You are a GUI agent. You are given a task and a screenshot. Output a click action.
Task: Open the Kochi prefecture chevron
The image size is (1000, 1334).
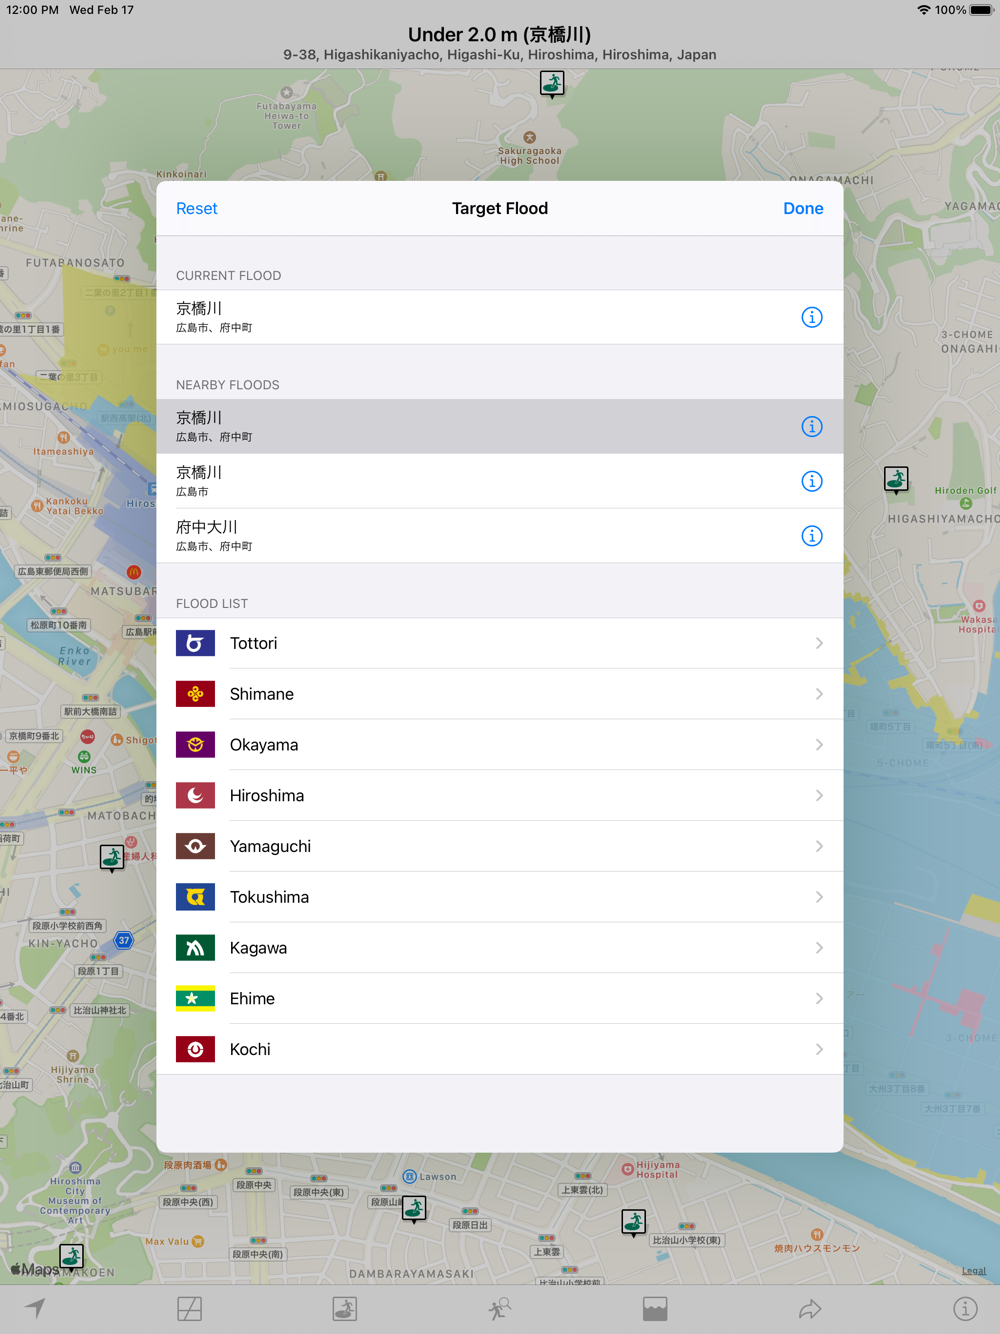click(819, 1049)
